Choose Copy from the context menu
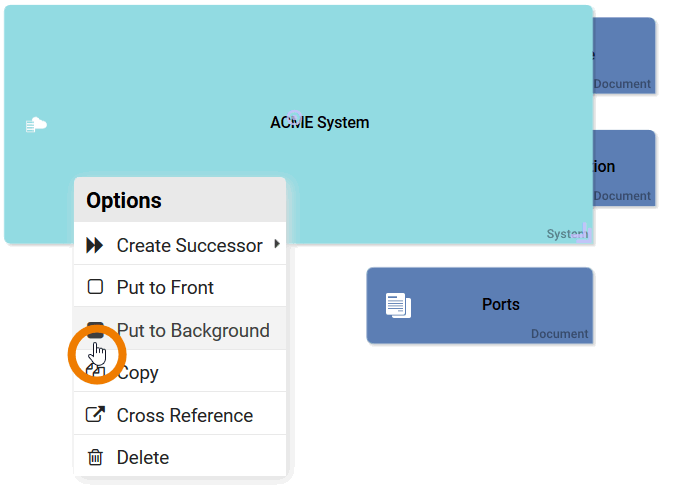 point(138,373)
